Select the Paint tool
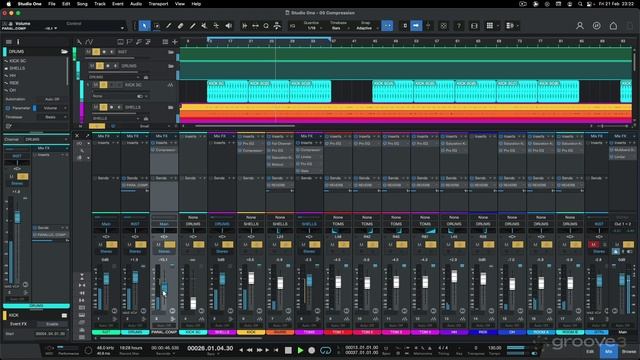The height and width of the screenshot is (360, 640). 192,26
